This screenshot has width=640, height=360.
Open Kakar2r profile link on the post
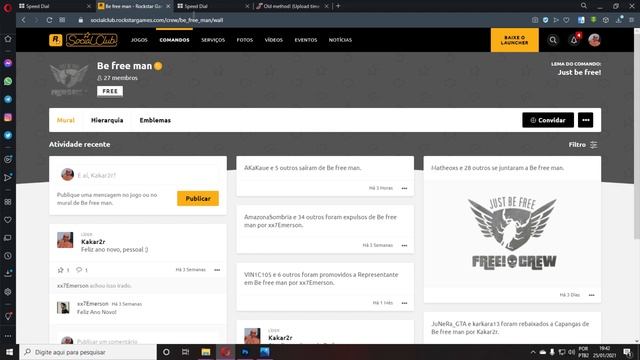[93, 242]
